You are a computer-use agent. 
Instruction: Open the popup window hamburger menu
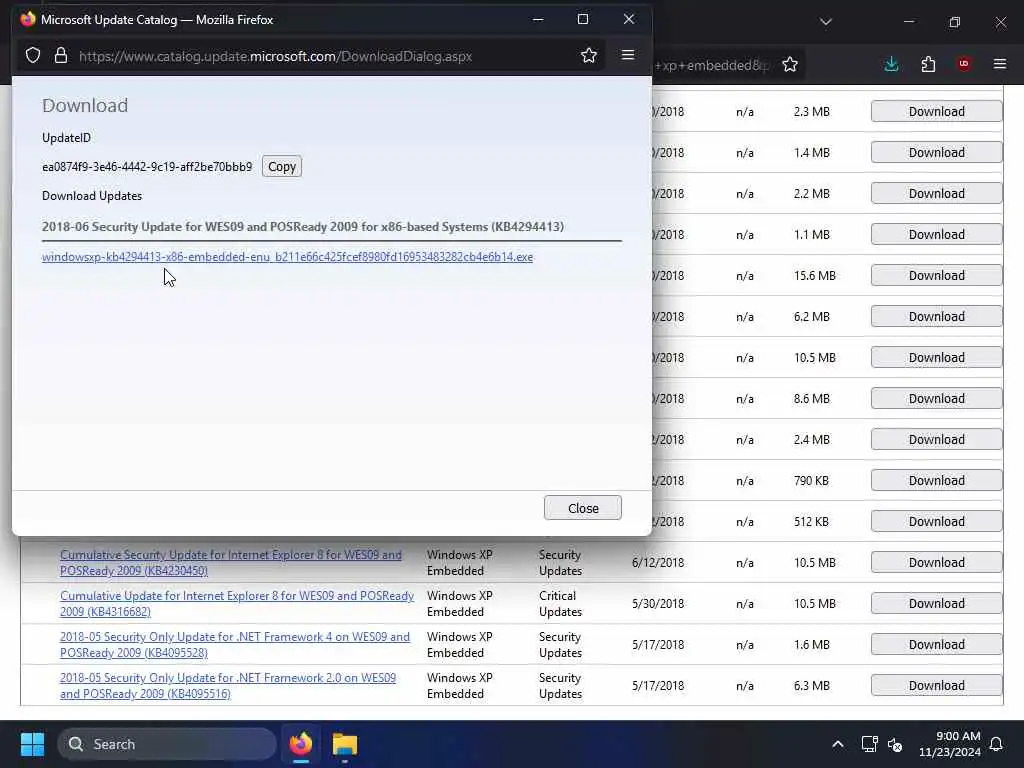point(628,55)
